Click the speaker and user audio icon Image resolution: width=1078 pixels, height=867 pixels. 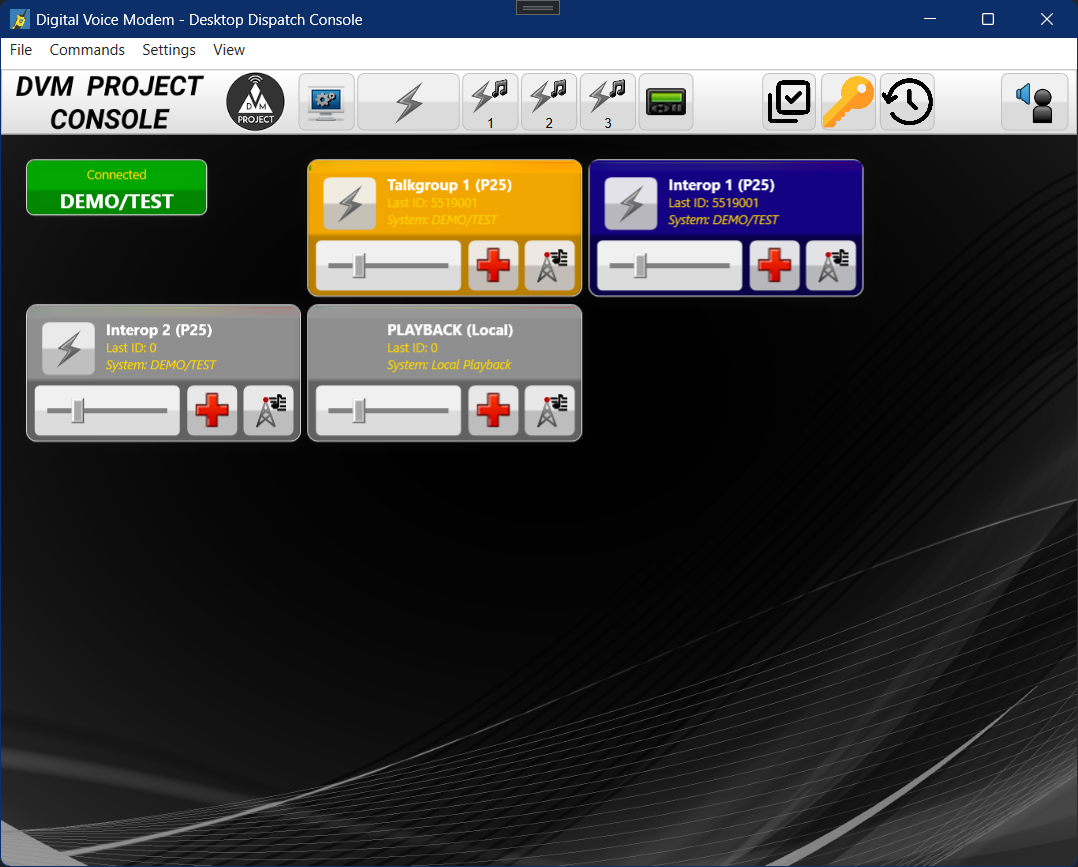(1034, 102)
